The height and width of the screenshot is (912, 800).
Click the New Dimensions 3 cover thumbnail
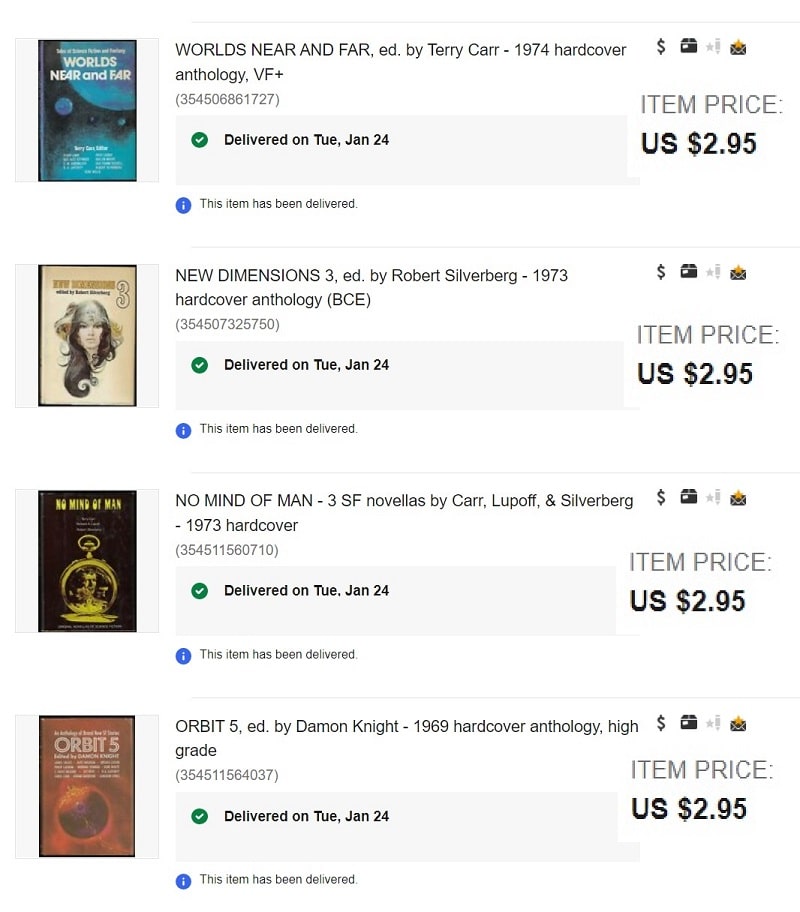(87, 336)
